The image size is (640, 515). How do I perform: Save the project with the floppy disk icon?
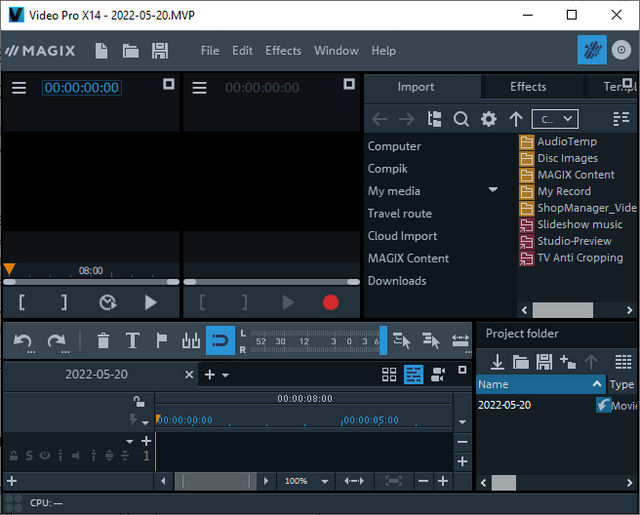159,51
